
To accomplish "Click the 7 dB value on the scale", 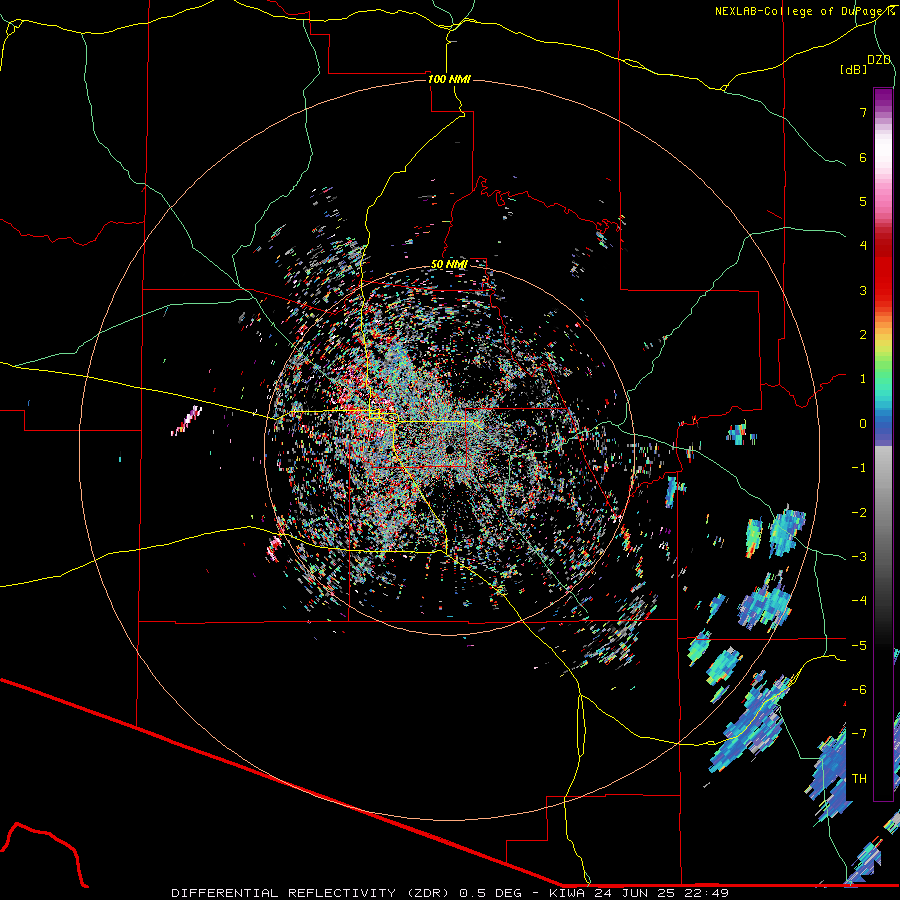I will point(863,112).
